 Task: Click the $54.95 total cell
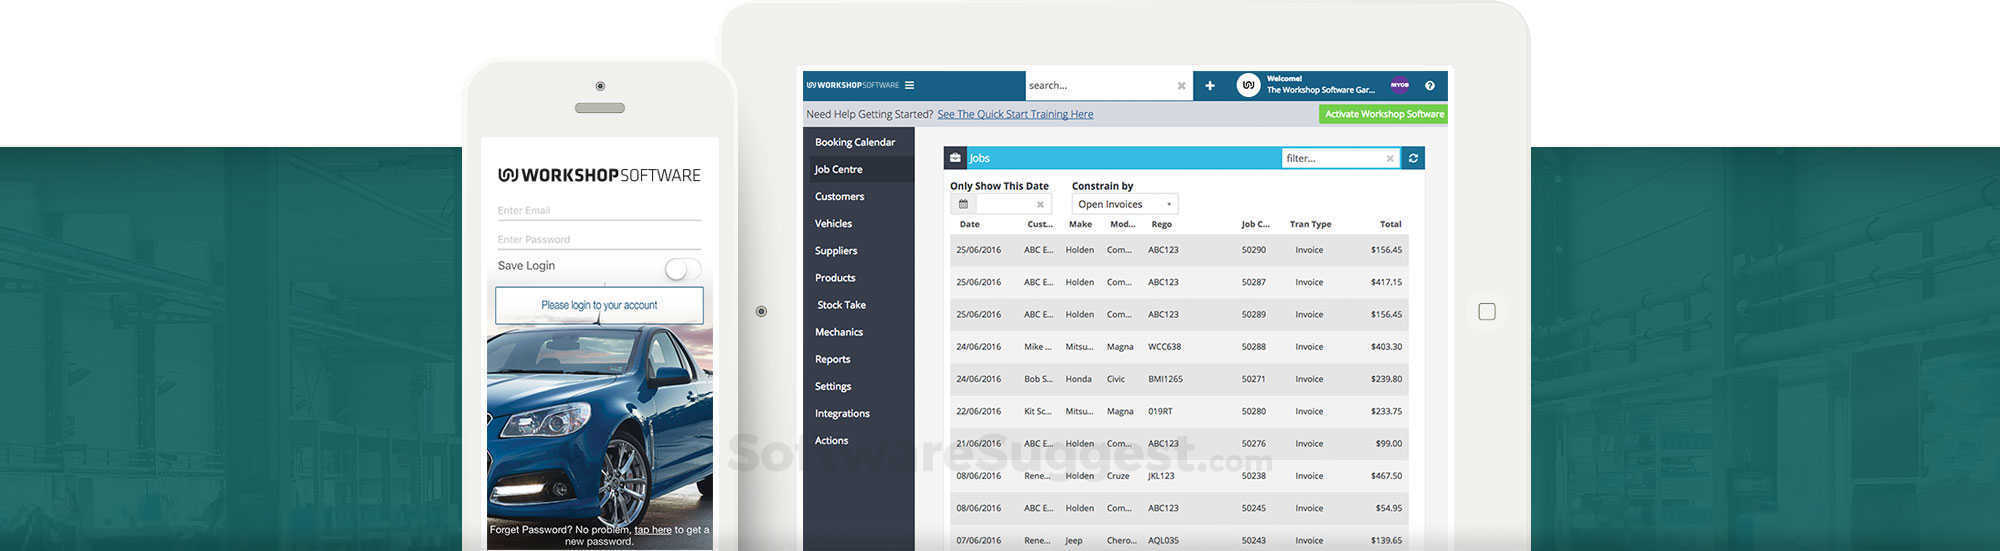[1388, 508]
